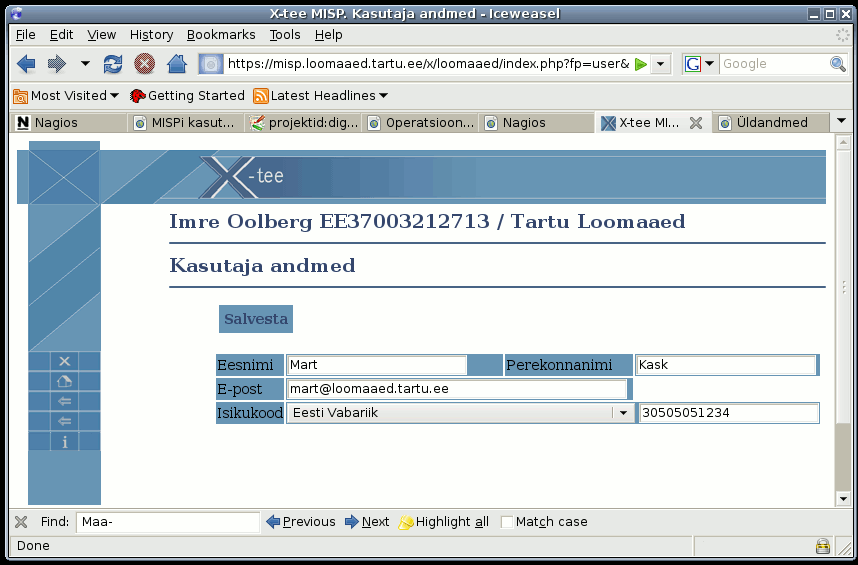Click the page scrollbar up arrow
Screen dimensions: 858x565
coord(843,143)
